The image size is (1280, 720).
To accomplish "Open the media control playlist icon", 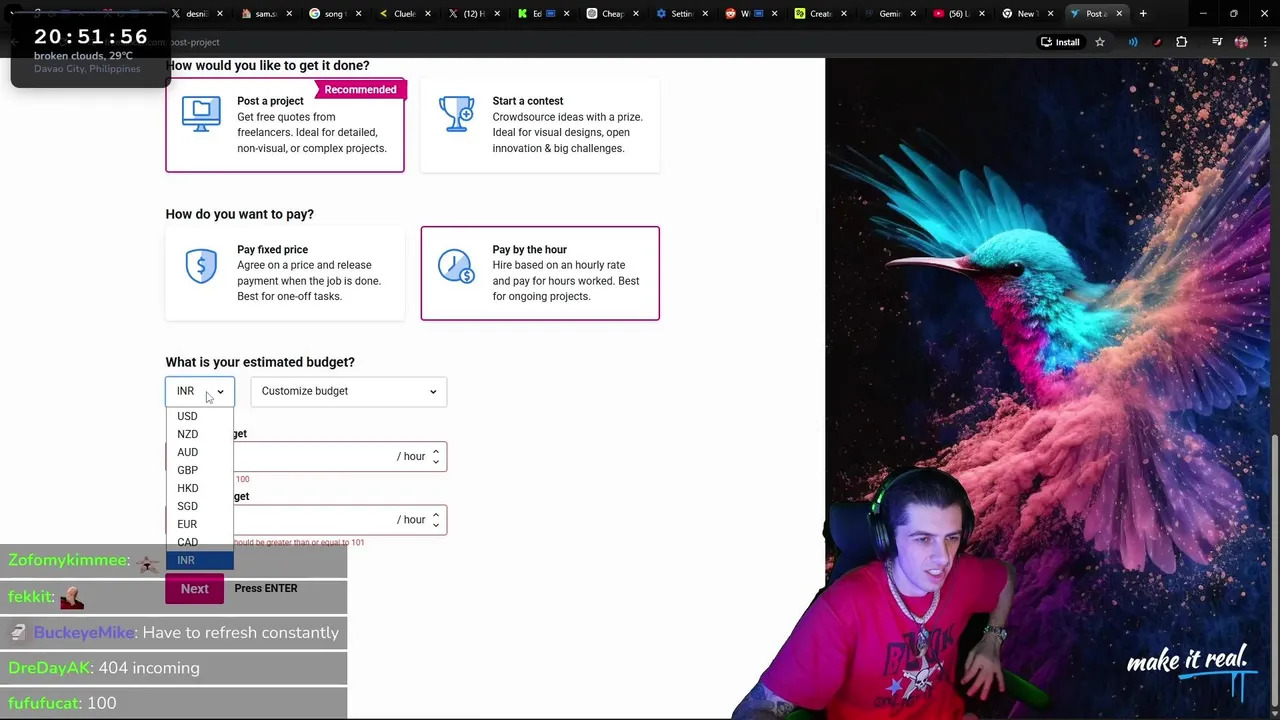I will coord(1217,42).
